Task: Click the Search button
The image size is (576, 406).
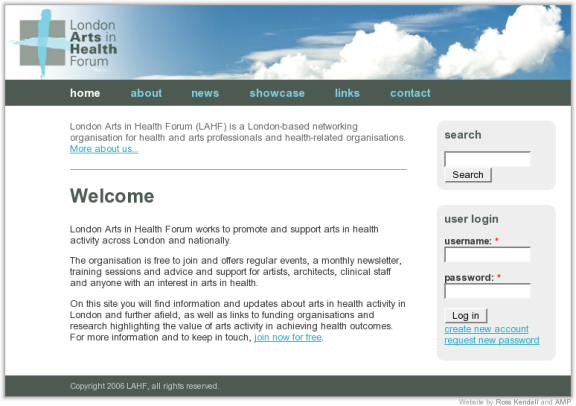Action: (468, 175)
